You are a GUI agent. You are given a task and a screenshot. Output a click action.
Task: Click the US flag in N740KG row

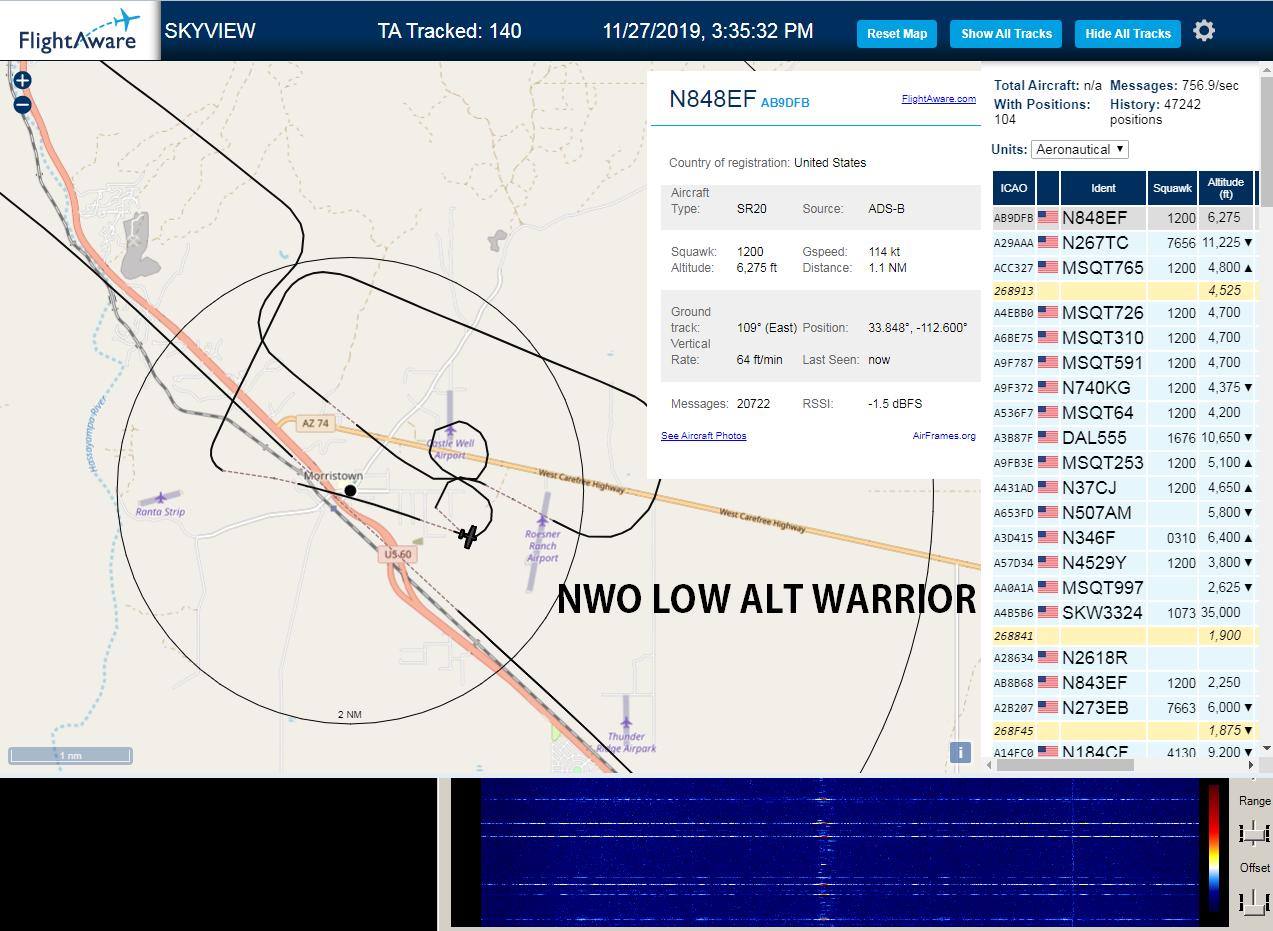pos(1048,387)
